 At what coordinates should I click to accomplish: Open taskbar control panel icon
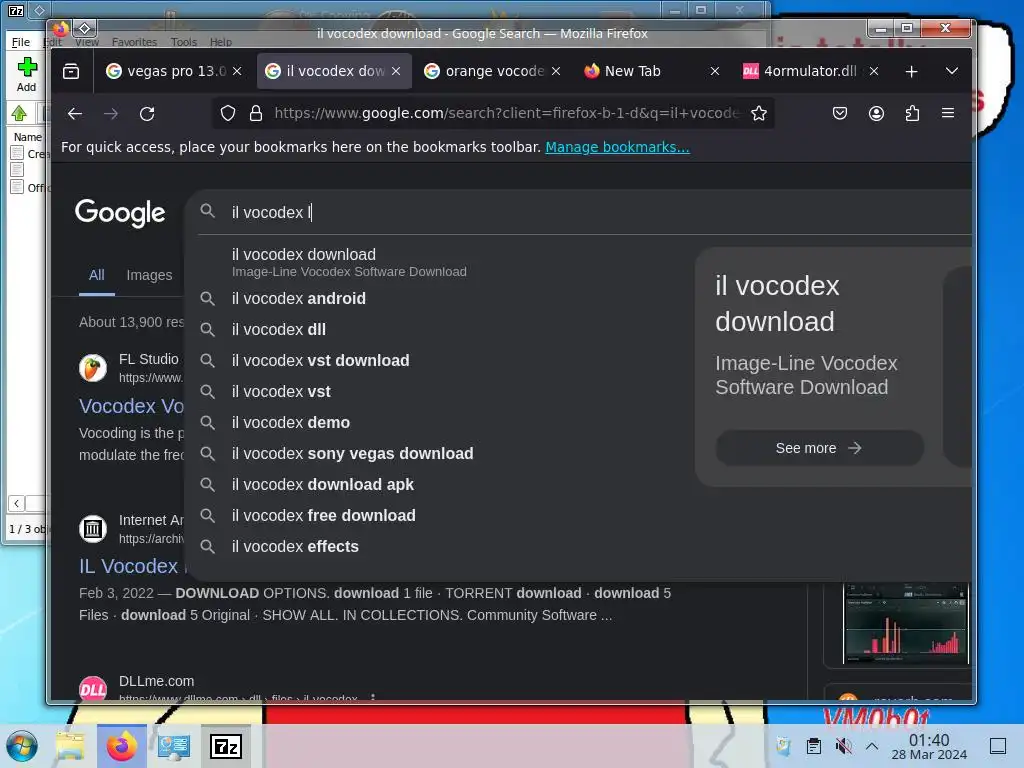pos(174,746)
